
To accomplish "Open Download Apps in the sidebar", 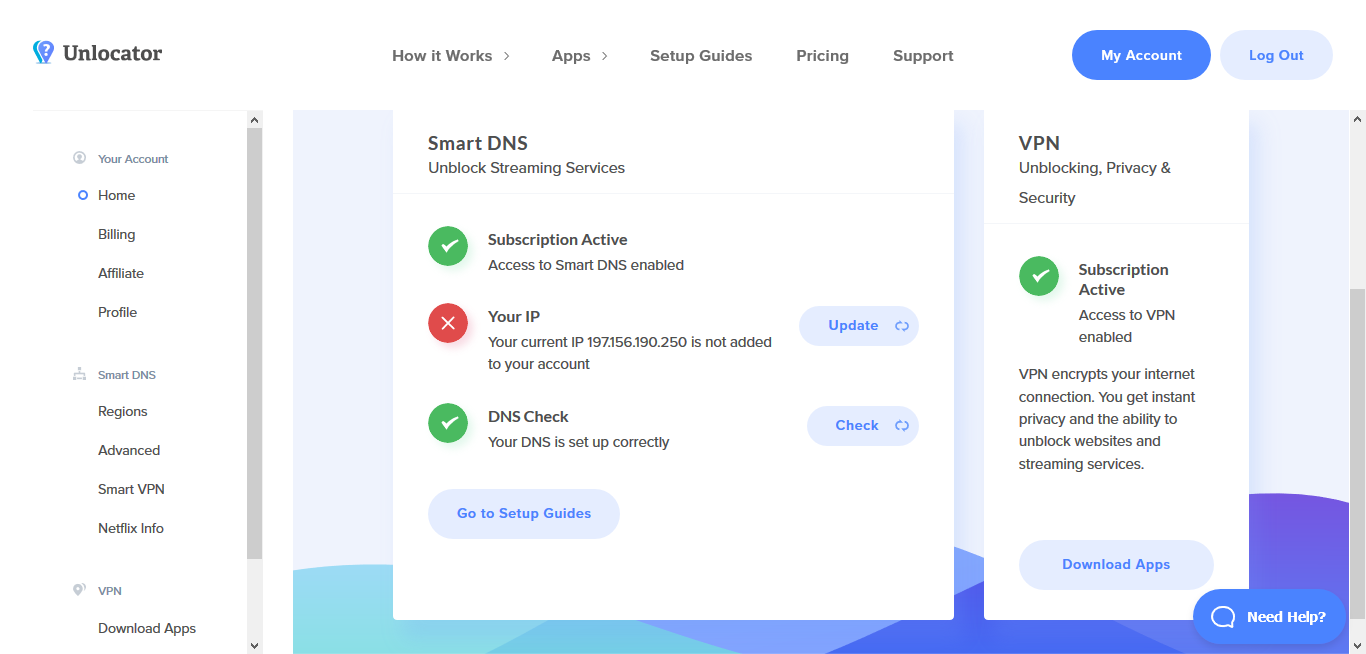I will pyautogui.click(x=147, y=628).
